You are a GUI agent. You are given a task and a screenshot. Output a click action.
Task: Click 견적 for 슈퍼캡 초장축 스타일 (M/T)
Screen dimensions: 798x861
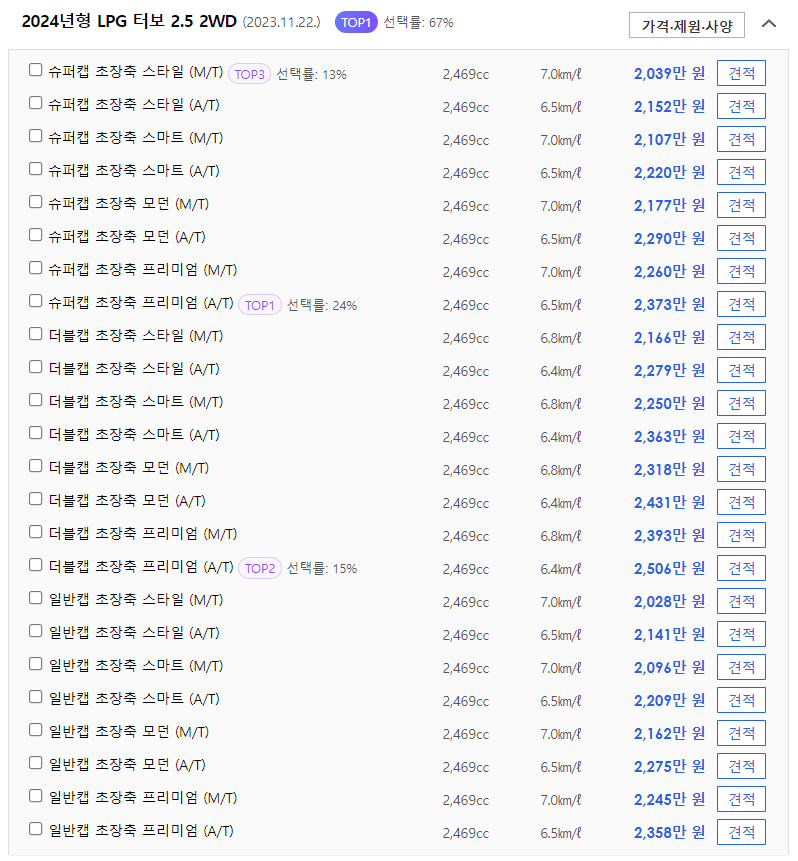click(741, 73)
